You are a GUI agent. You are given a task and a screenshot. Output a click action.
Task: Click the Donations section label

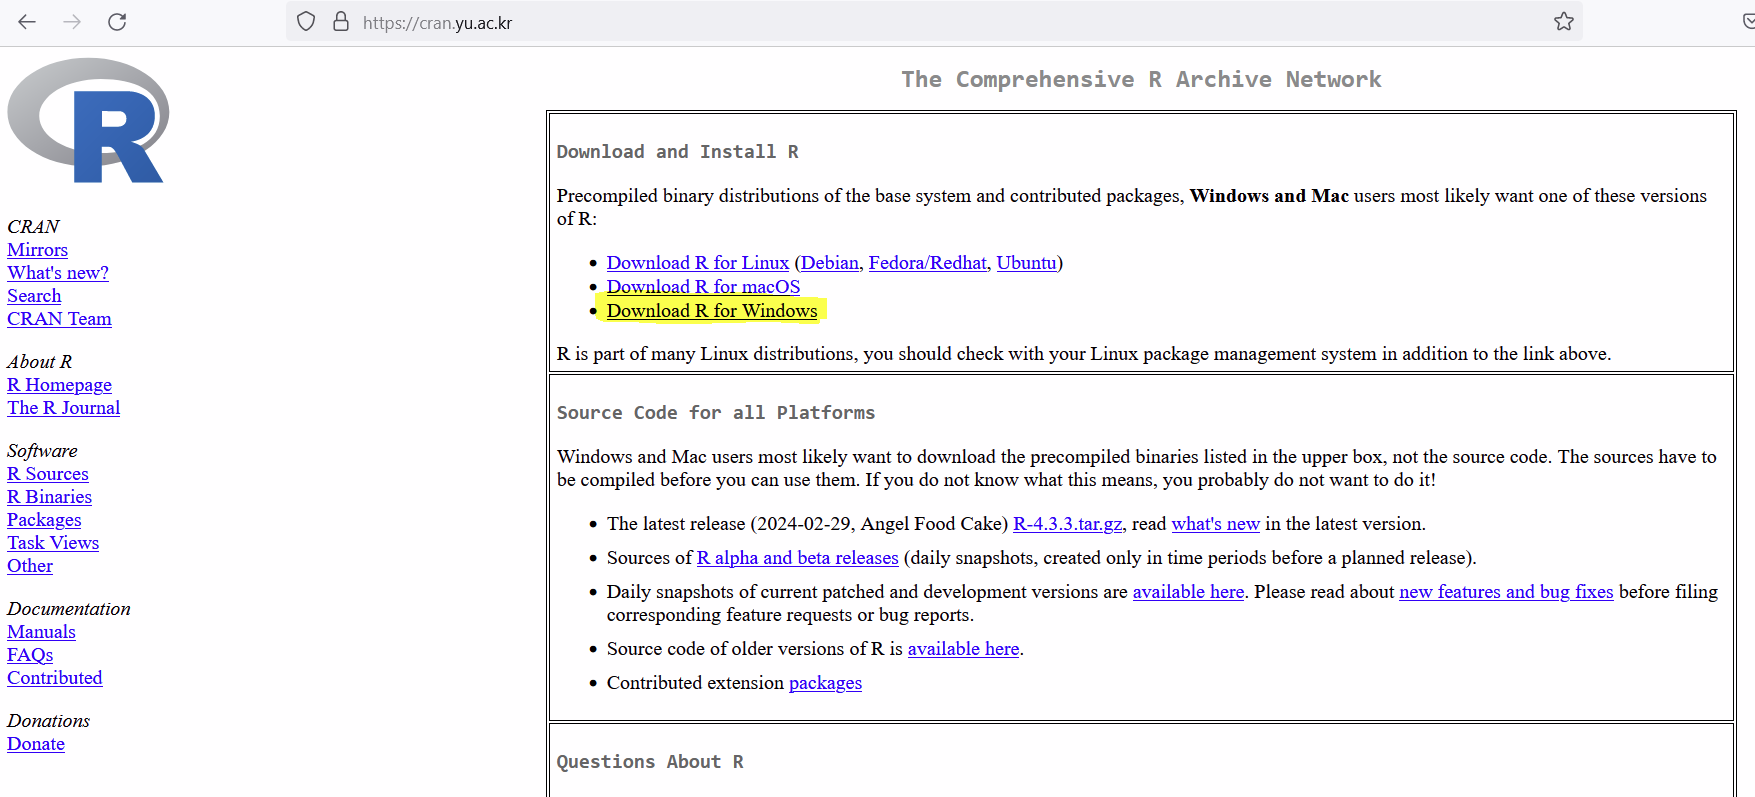(48, 721)
